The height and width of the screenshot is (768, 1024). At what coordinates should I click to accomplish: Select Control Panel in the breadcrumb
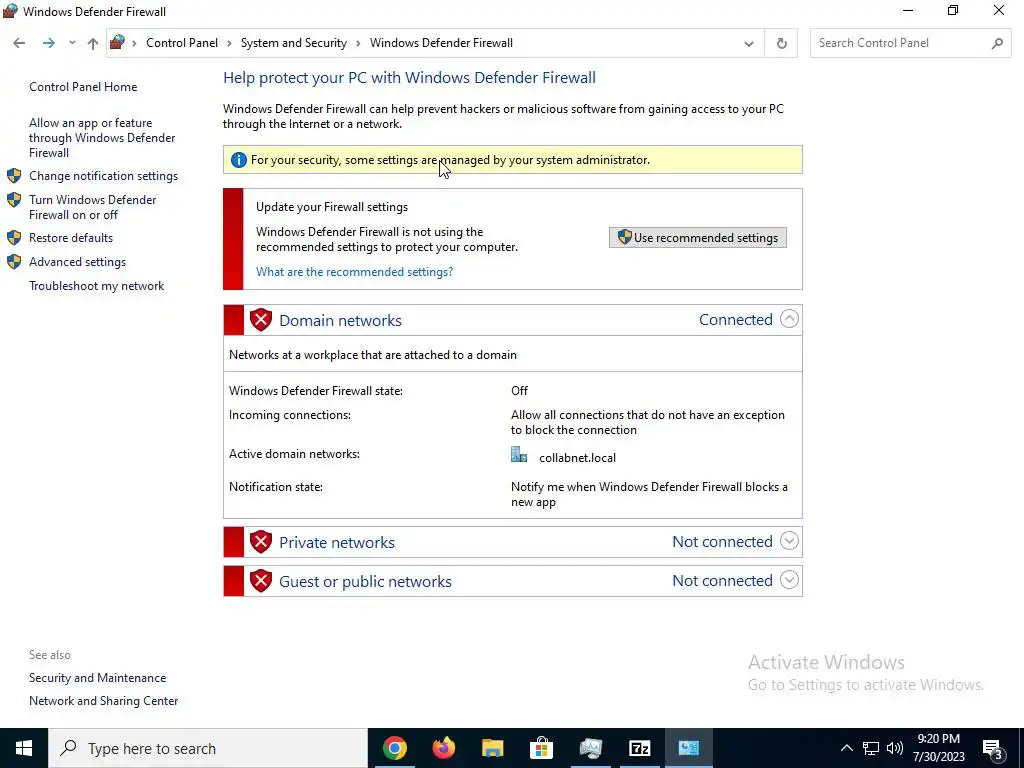pos(182,43)
